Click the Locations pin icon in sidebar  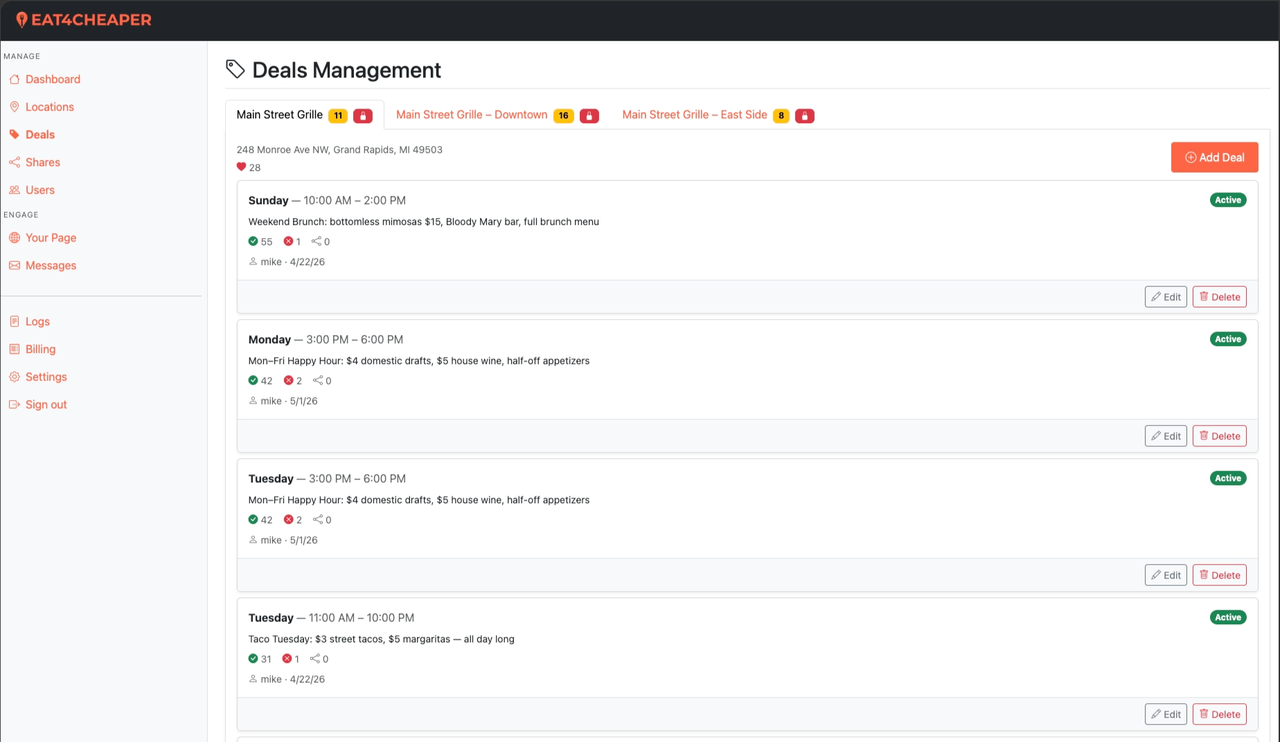tap(14, 107)
